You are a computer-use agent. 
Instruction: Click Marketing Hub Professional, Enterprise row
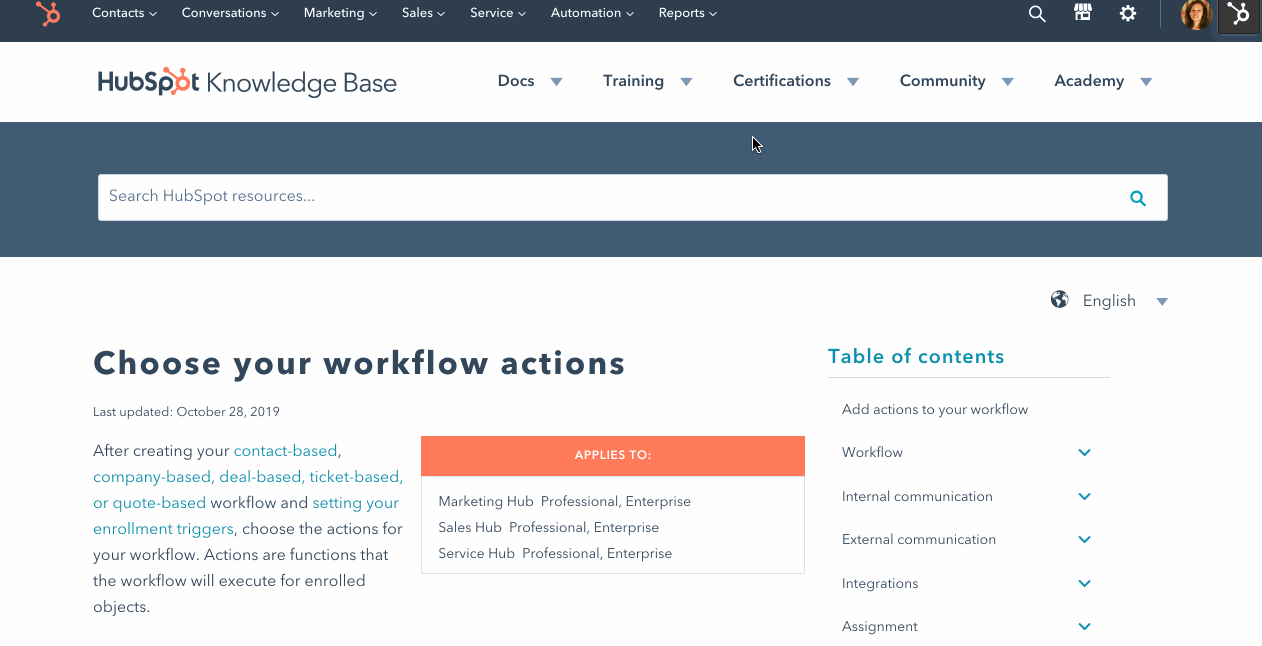[564, 502]
